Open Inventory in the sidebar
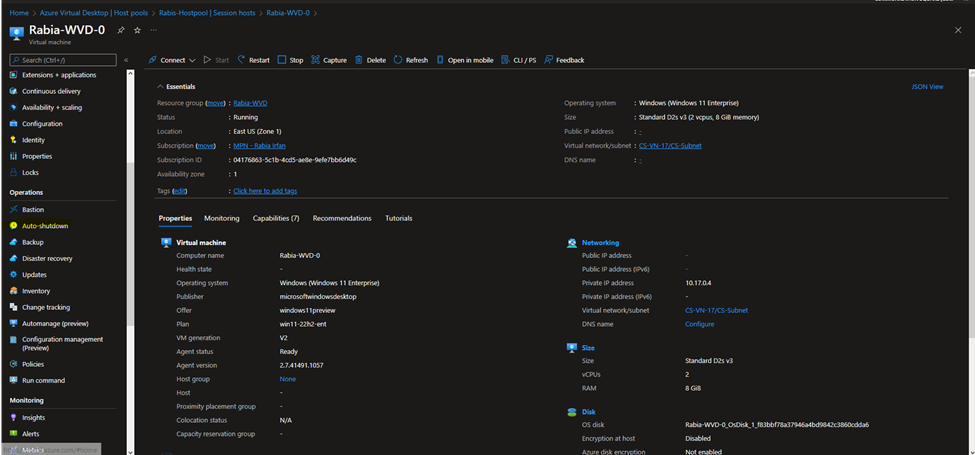The width and height of the screenshot is (975, 455). tap(36, 291)
